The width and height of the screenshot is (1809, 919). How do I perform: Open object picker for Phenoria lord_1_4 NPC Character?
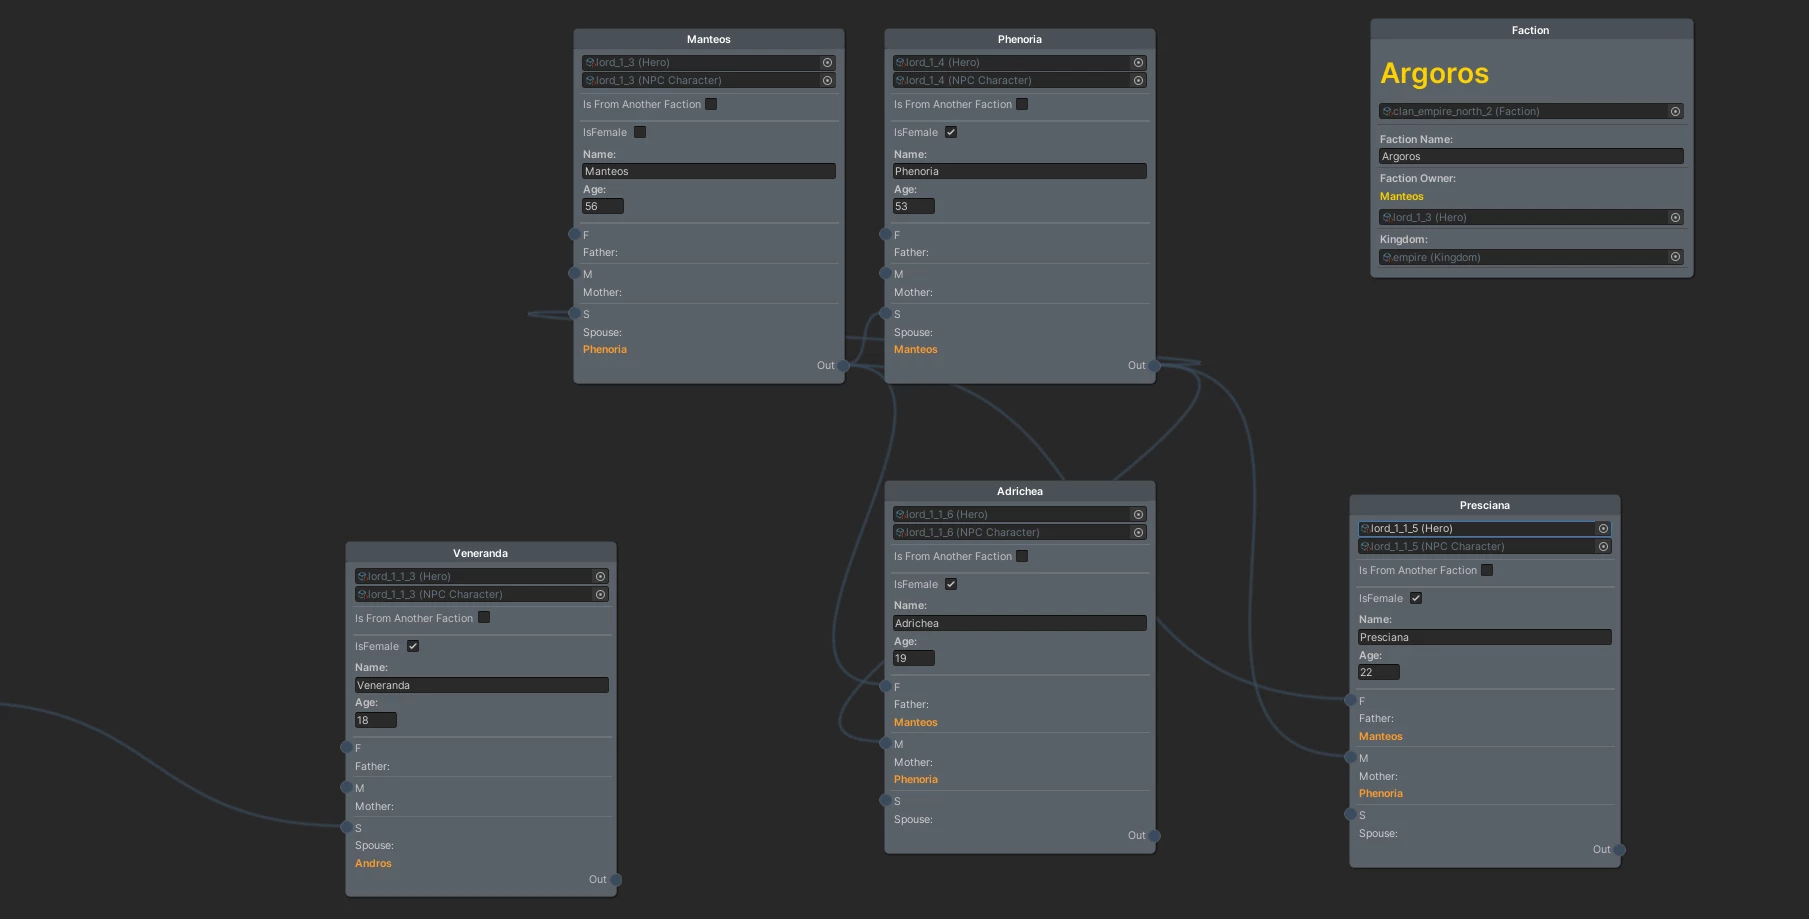tap(1138, 80)
